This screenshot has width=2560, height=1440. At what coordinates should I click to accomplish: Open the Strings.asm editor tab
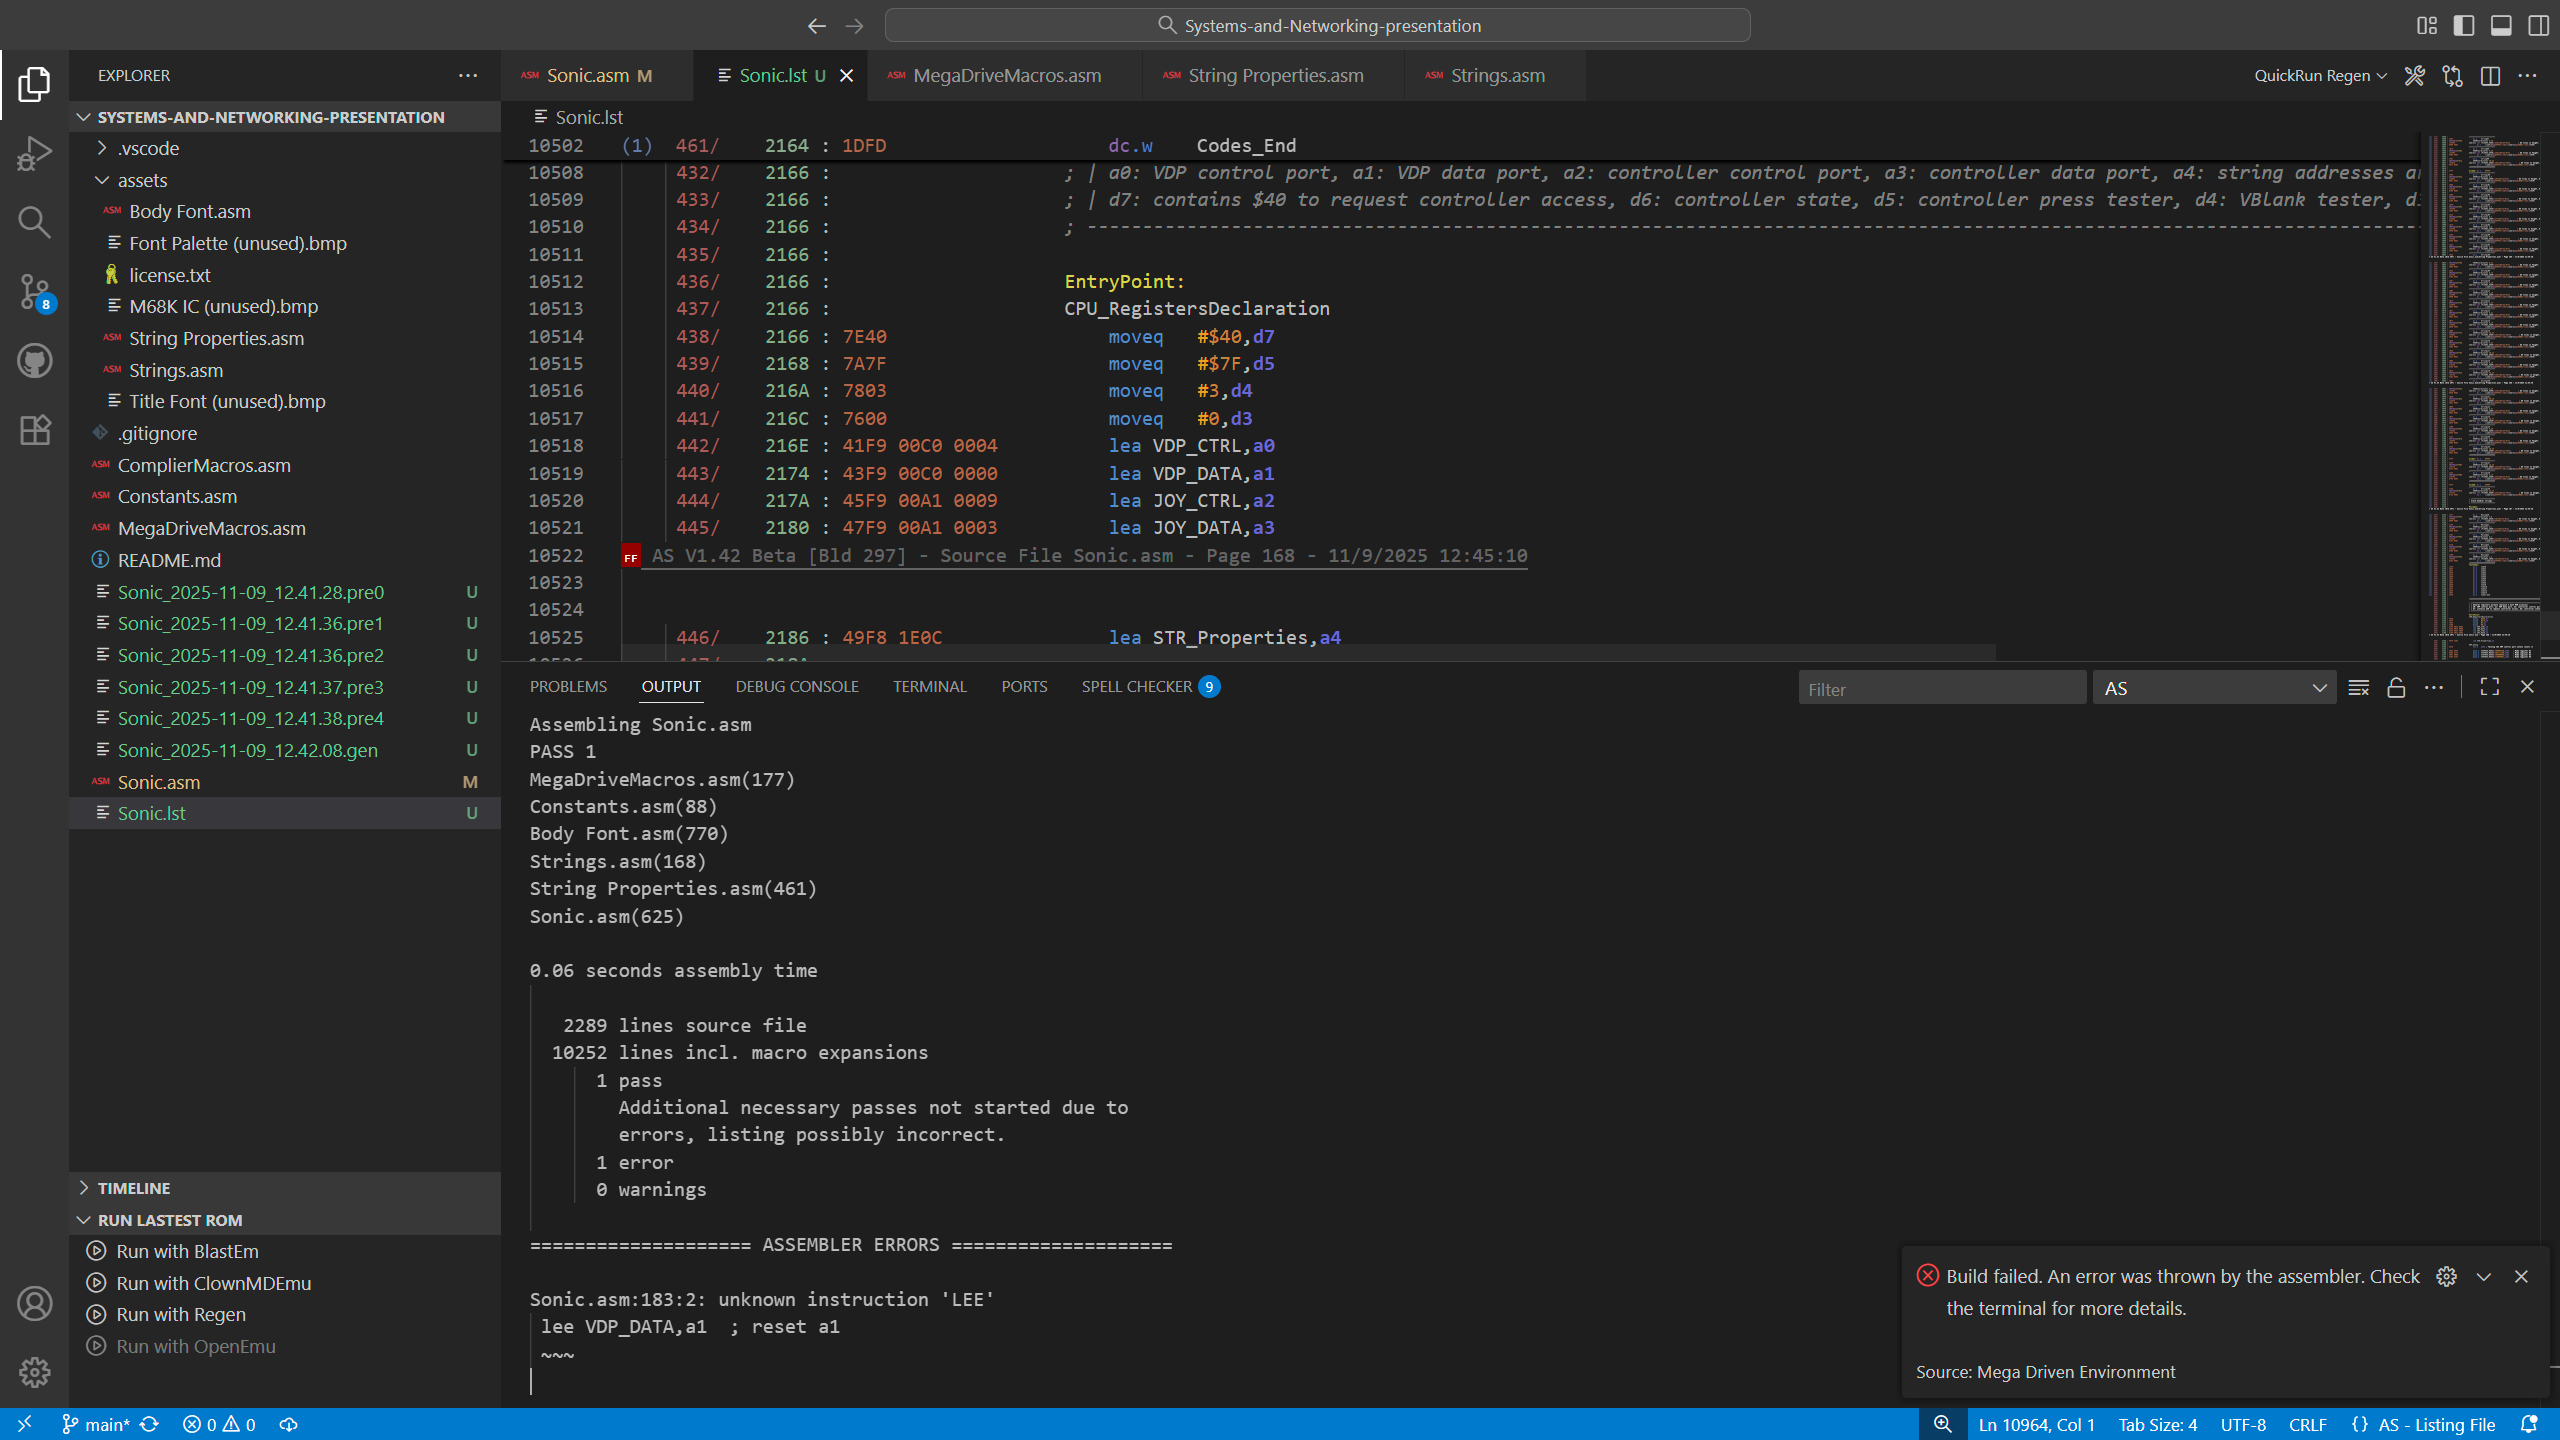(x=1496, y=76)
